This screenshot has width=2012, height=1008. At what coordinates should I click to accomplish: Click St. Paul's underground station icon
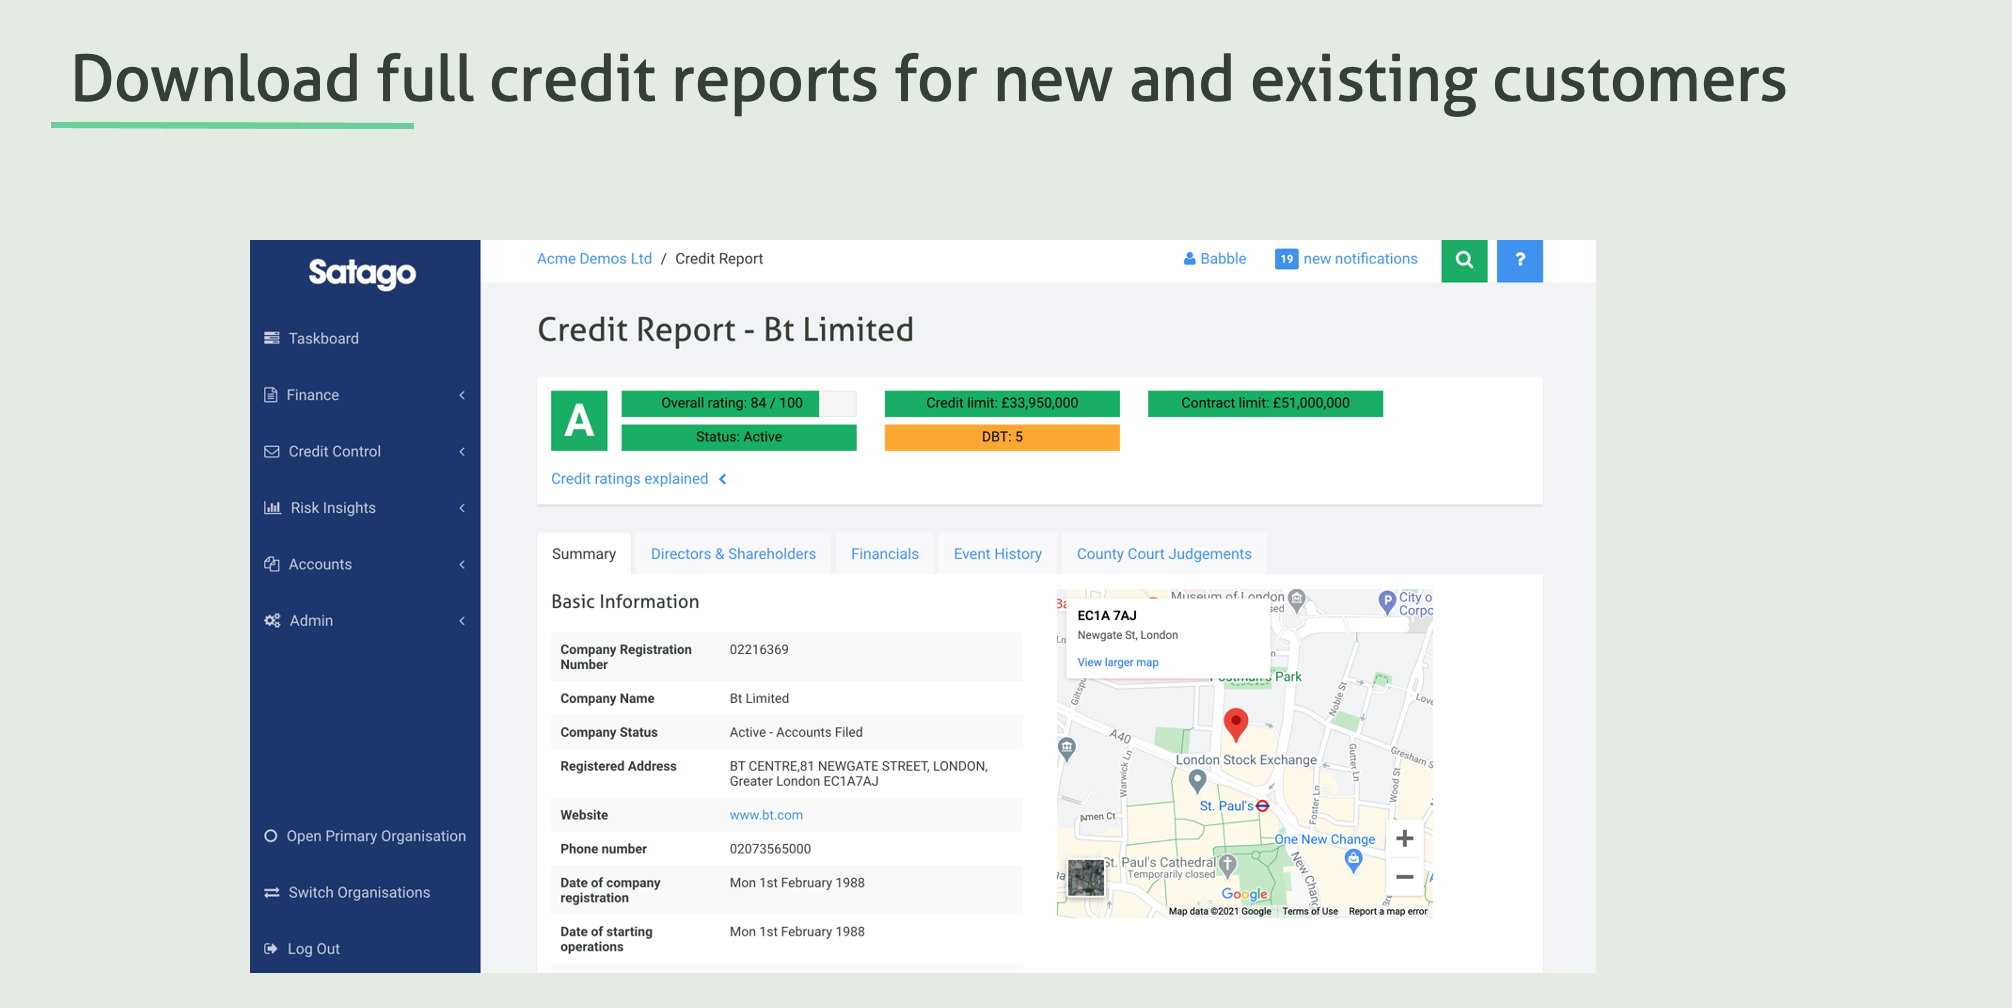point(1263,806)
